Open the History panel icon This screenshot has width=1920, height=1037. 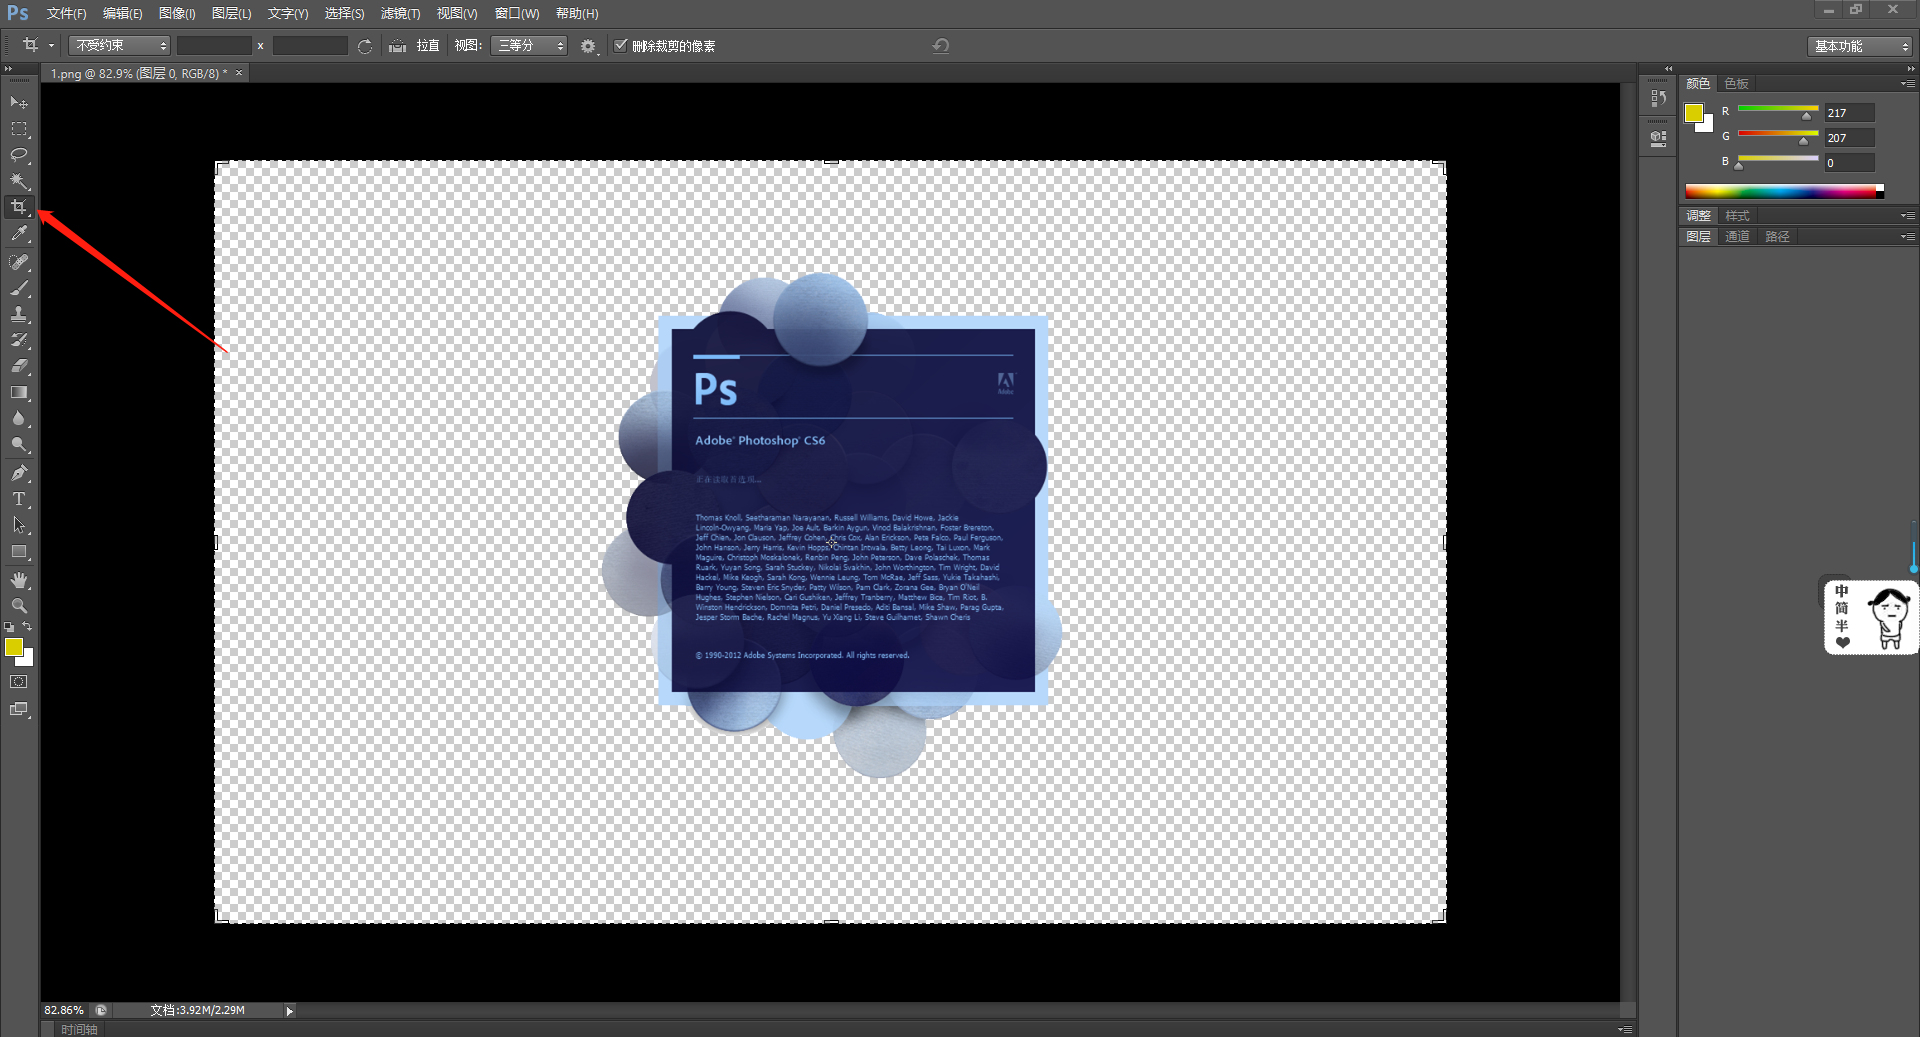1659,98
